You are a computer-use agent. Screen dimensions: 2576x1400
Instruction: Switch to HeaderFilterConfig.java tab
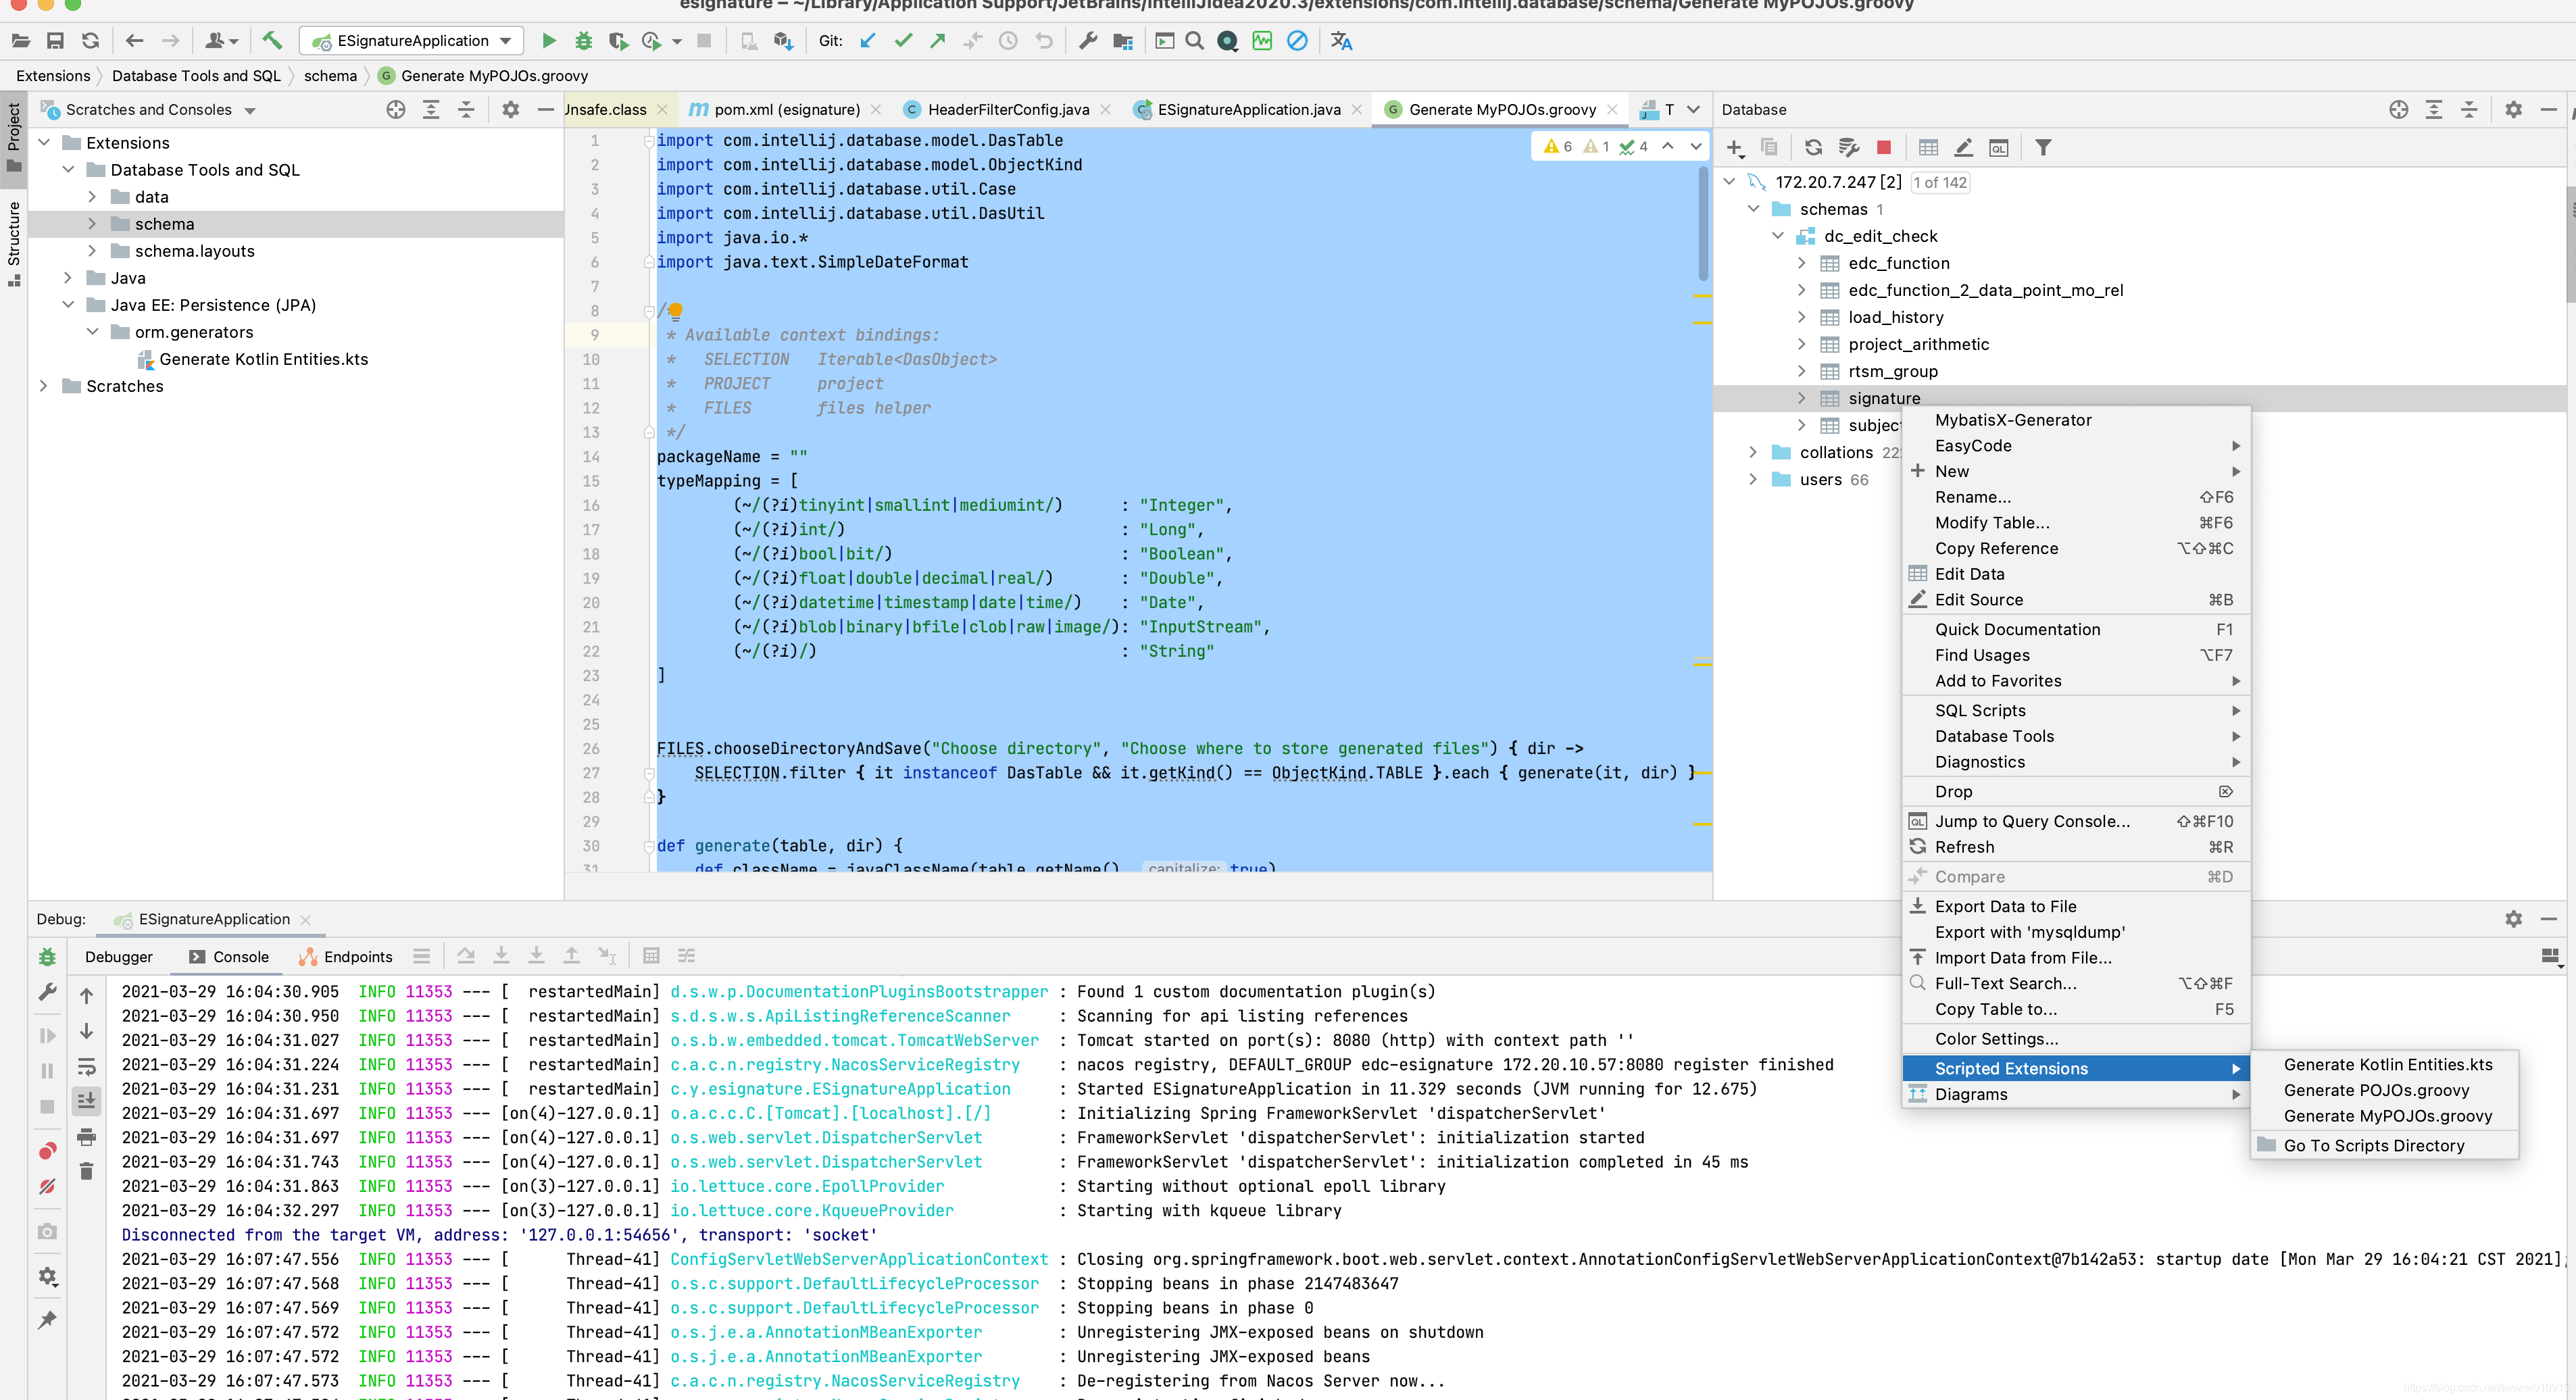point(1007,110)
